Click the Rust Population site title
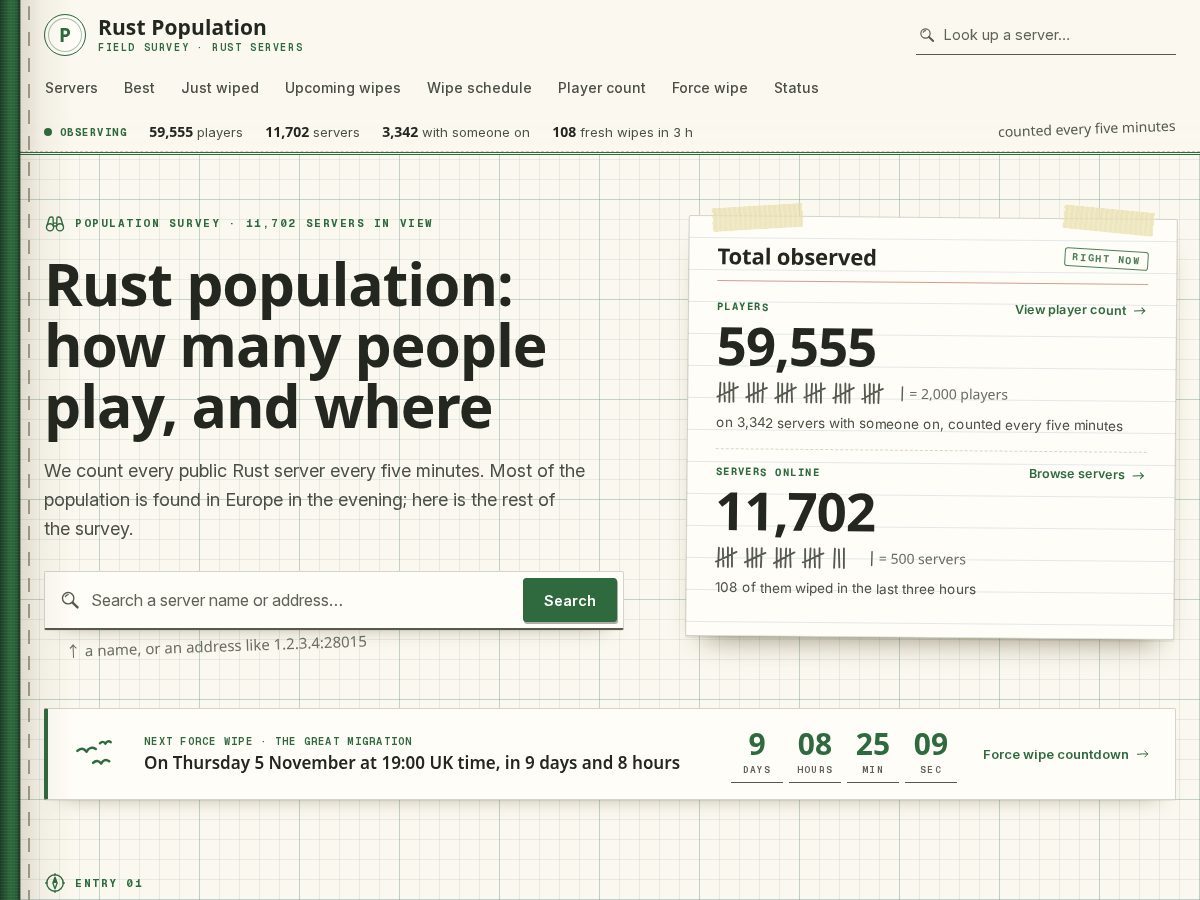The image size is (1200, 900). (182, 28)
